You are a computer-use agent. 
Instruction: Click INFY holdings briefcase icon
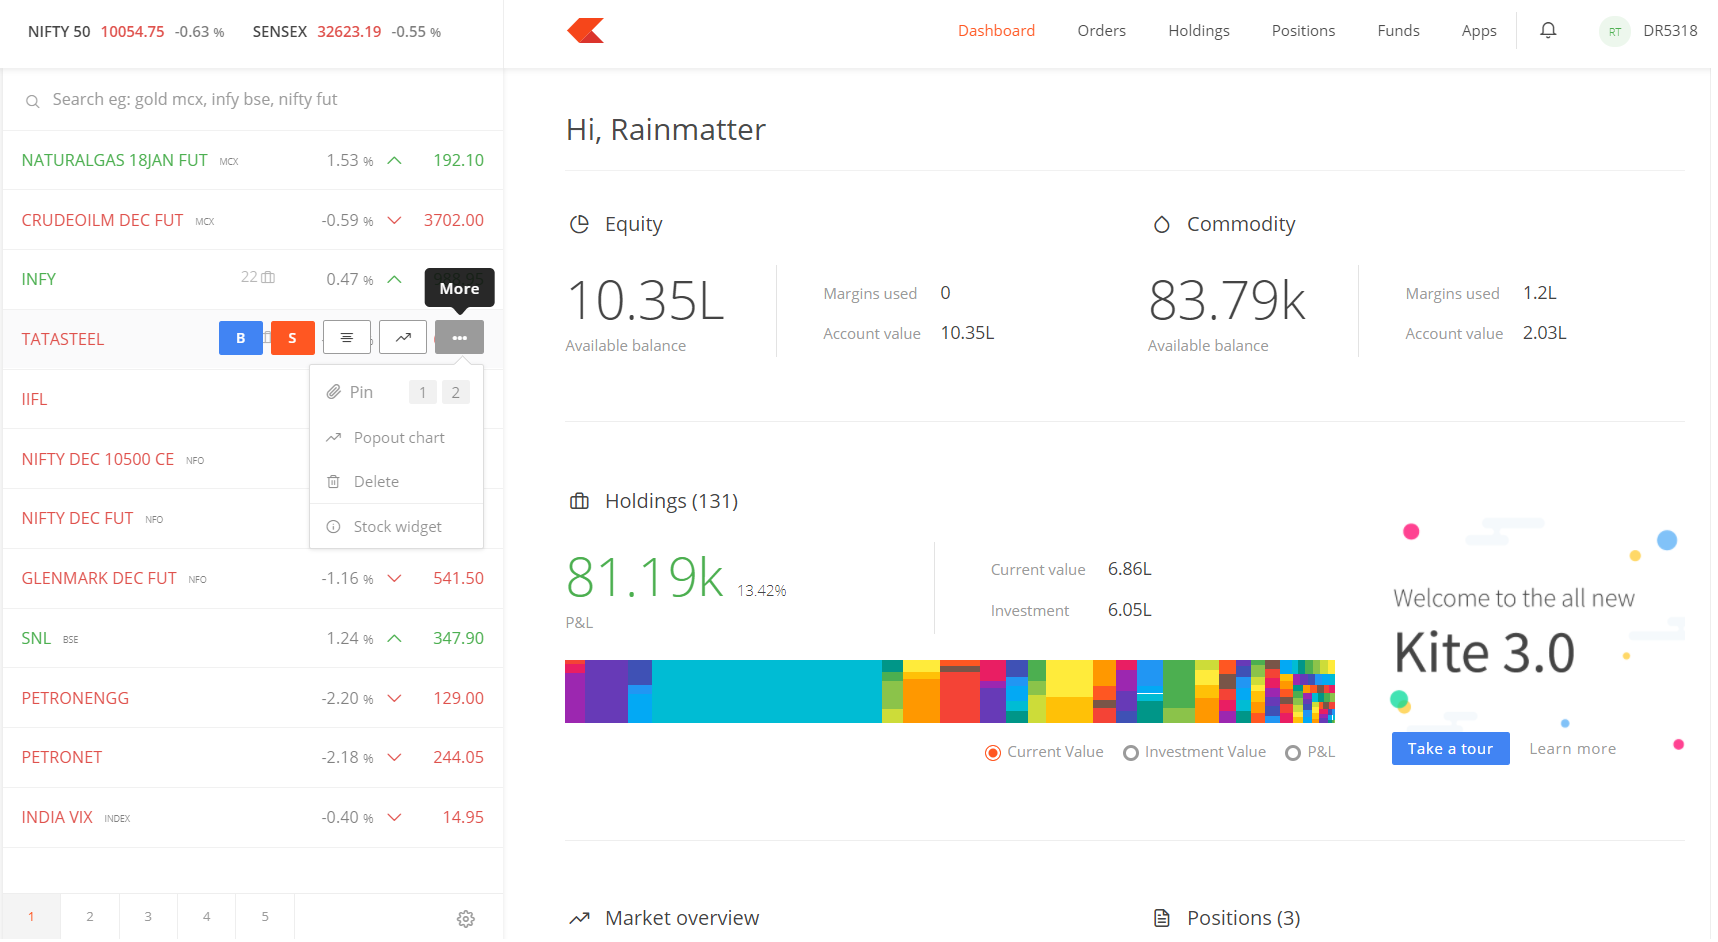click(x=269, y=278)
